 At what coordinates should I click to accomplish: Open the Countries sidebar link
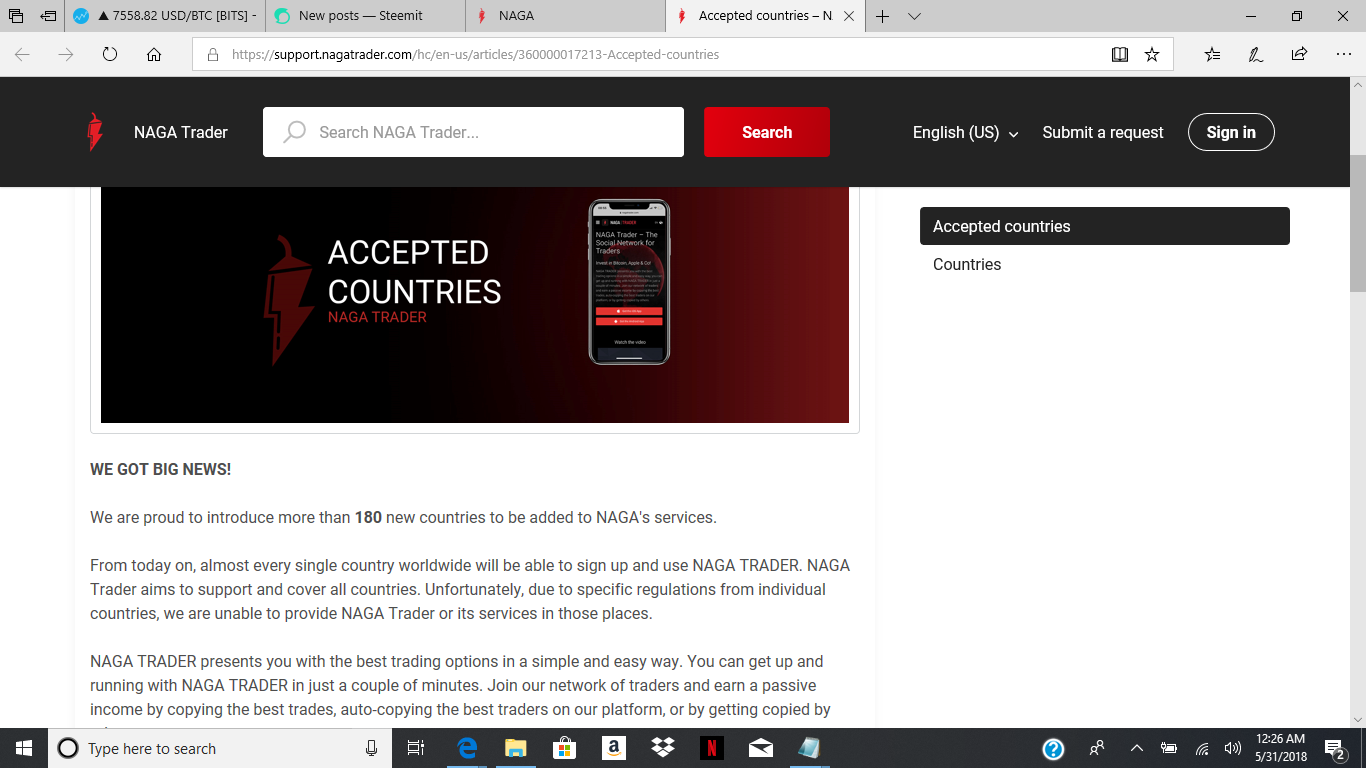(x=966, y=264)
